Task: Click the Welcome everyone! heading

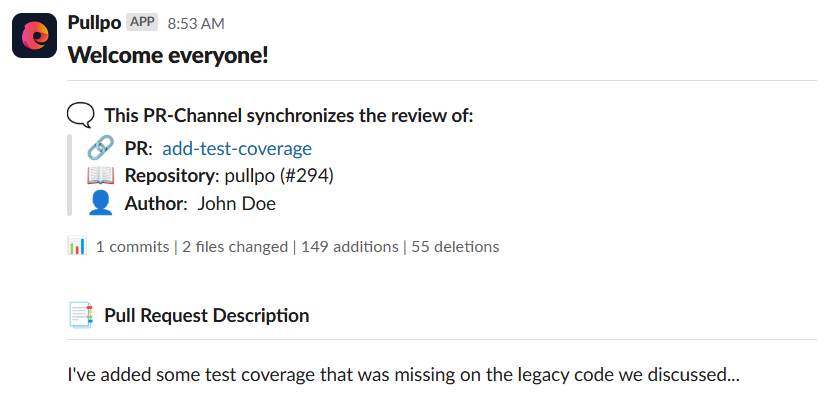Action: [168, 54]
